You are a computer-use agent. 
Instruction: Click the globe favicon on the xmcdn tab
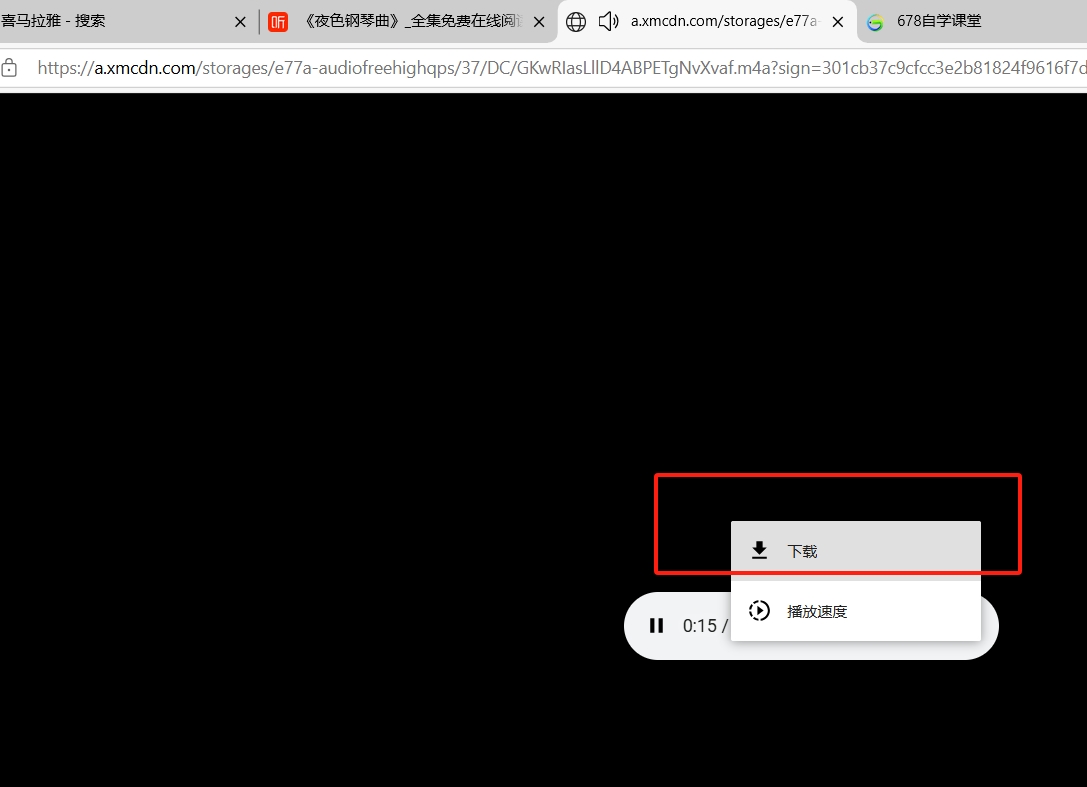coord(576,22)
